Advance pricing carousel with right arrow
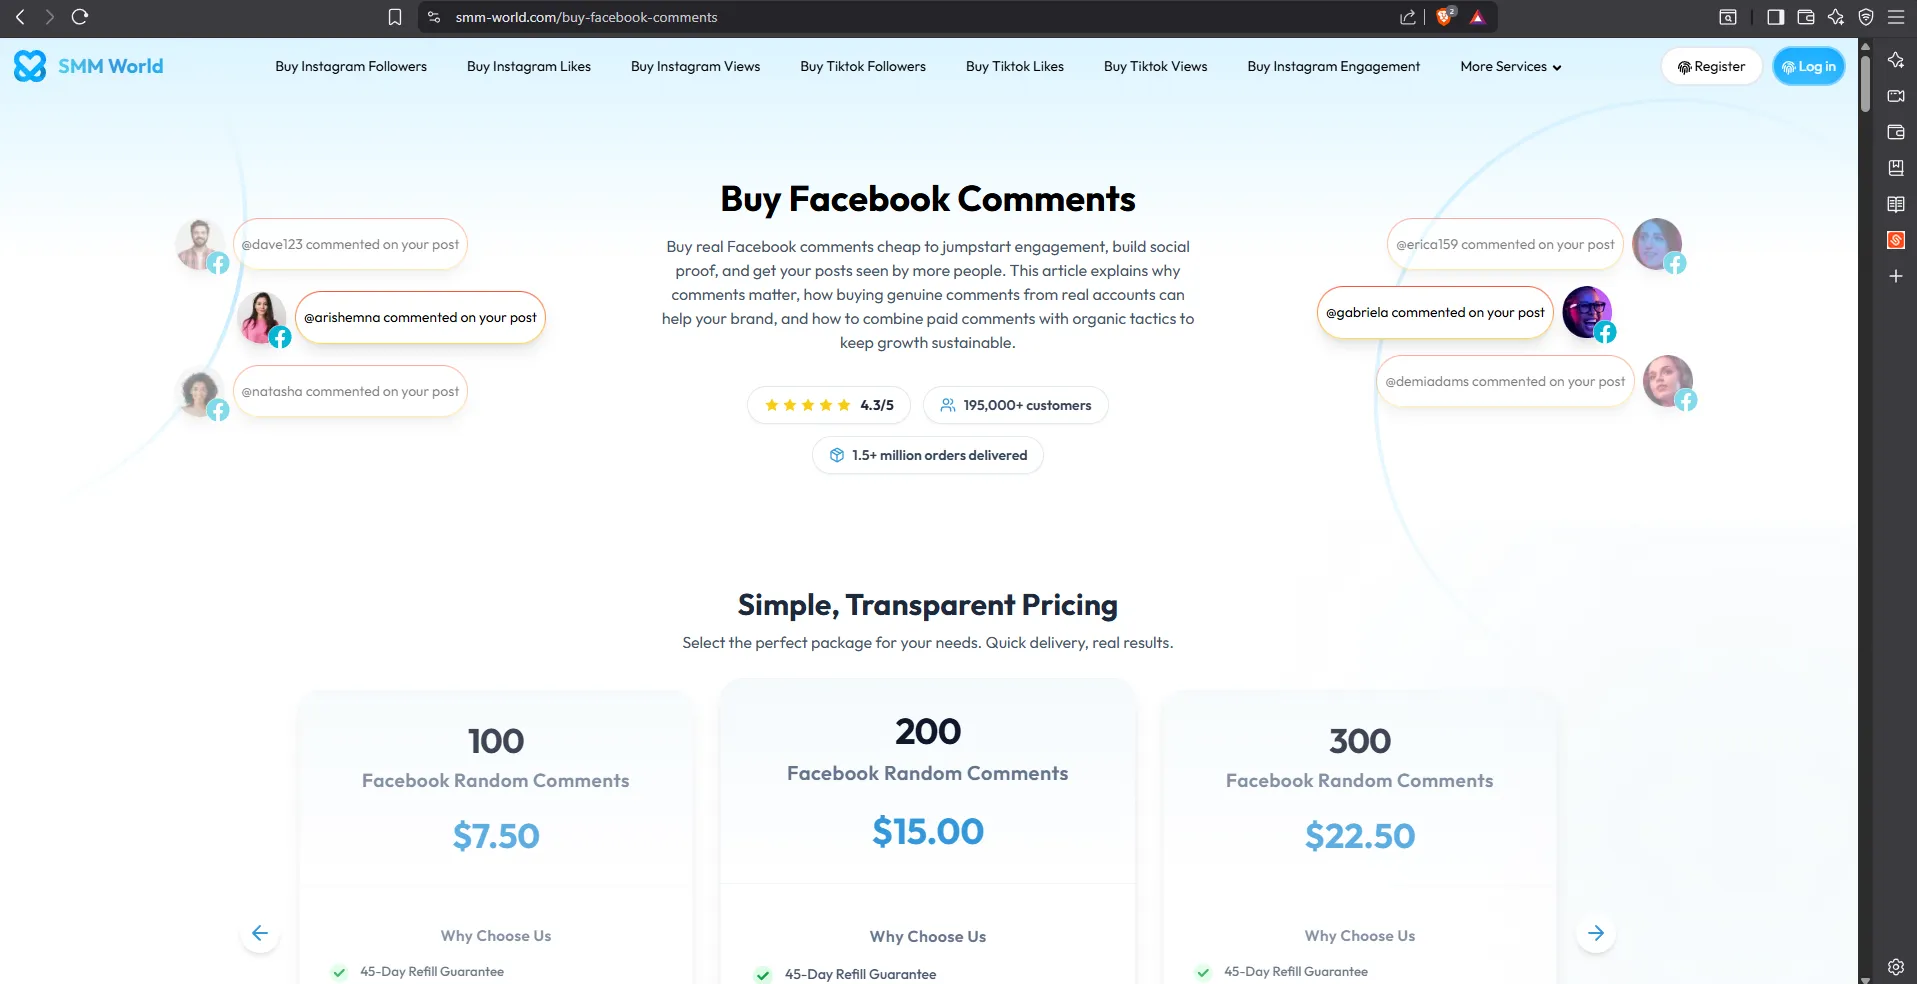 point(1595,933)
